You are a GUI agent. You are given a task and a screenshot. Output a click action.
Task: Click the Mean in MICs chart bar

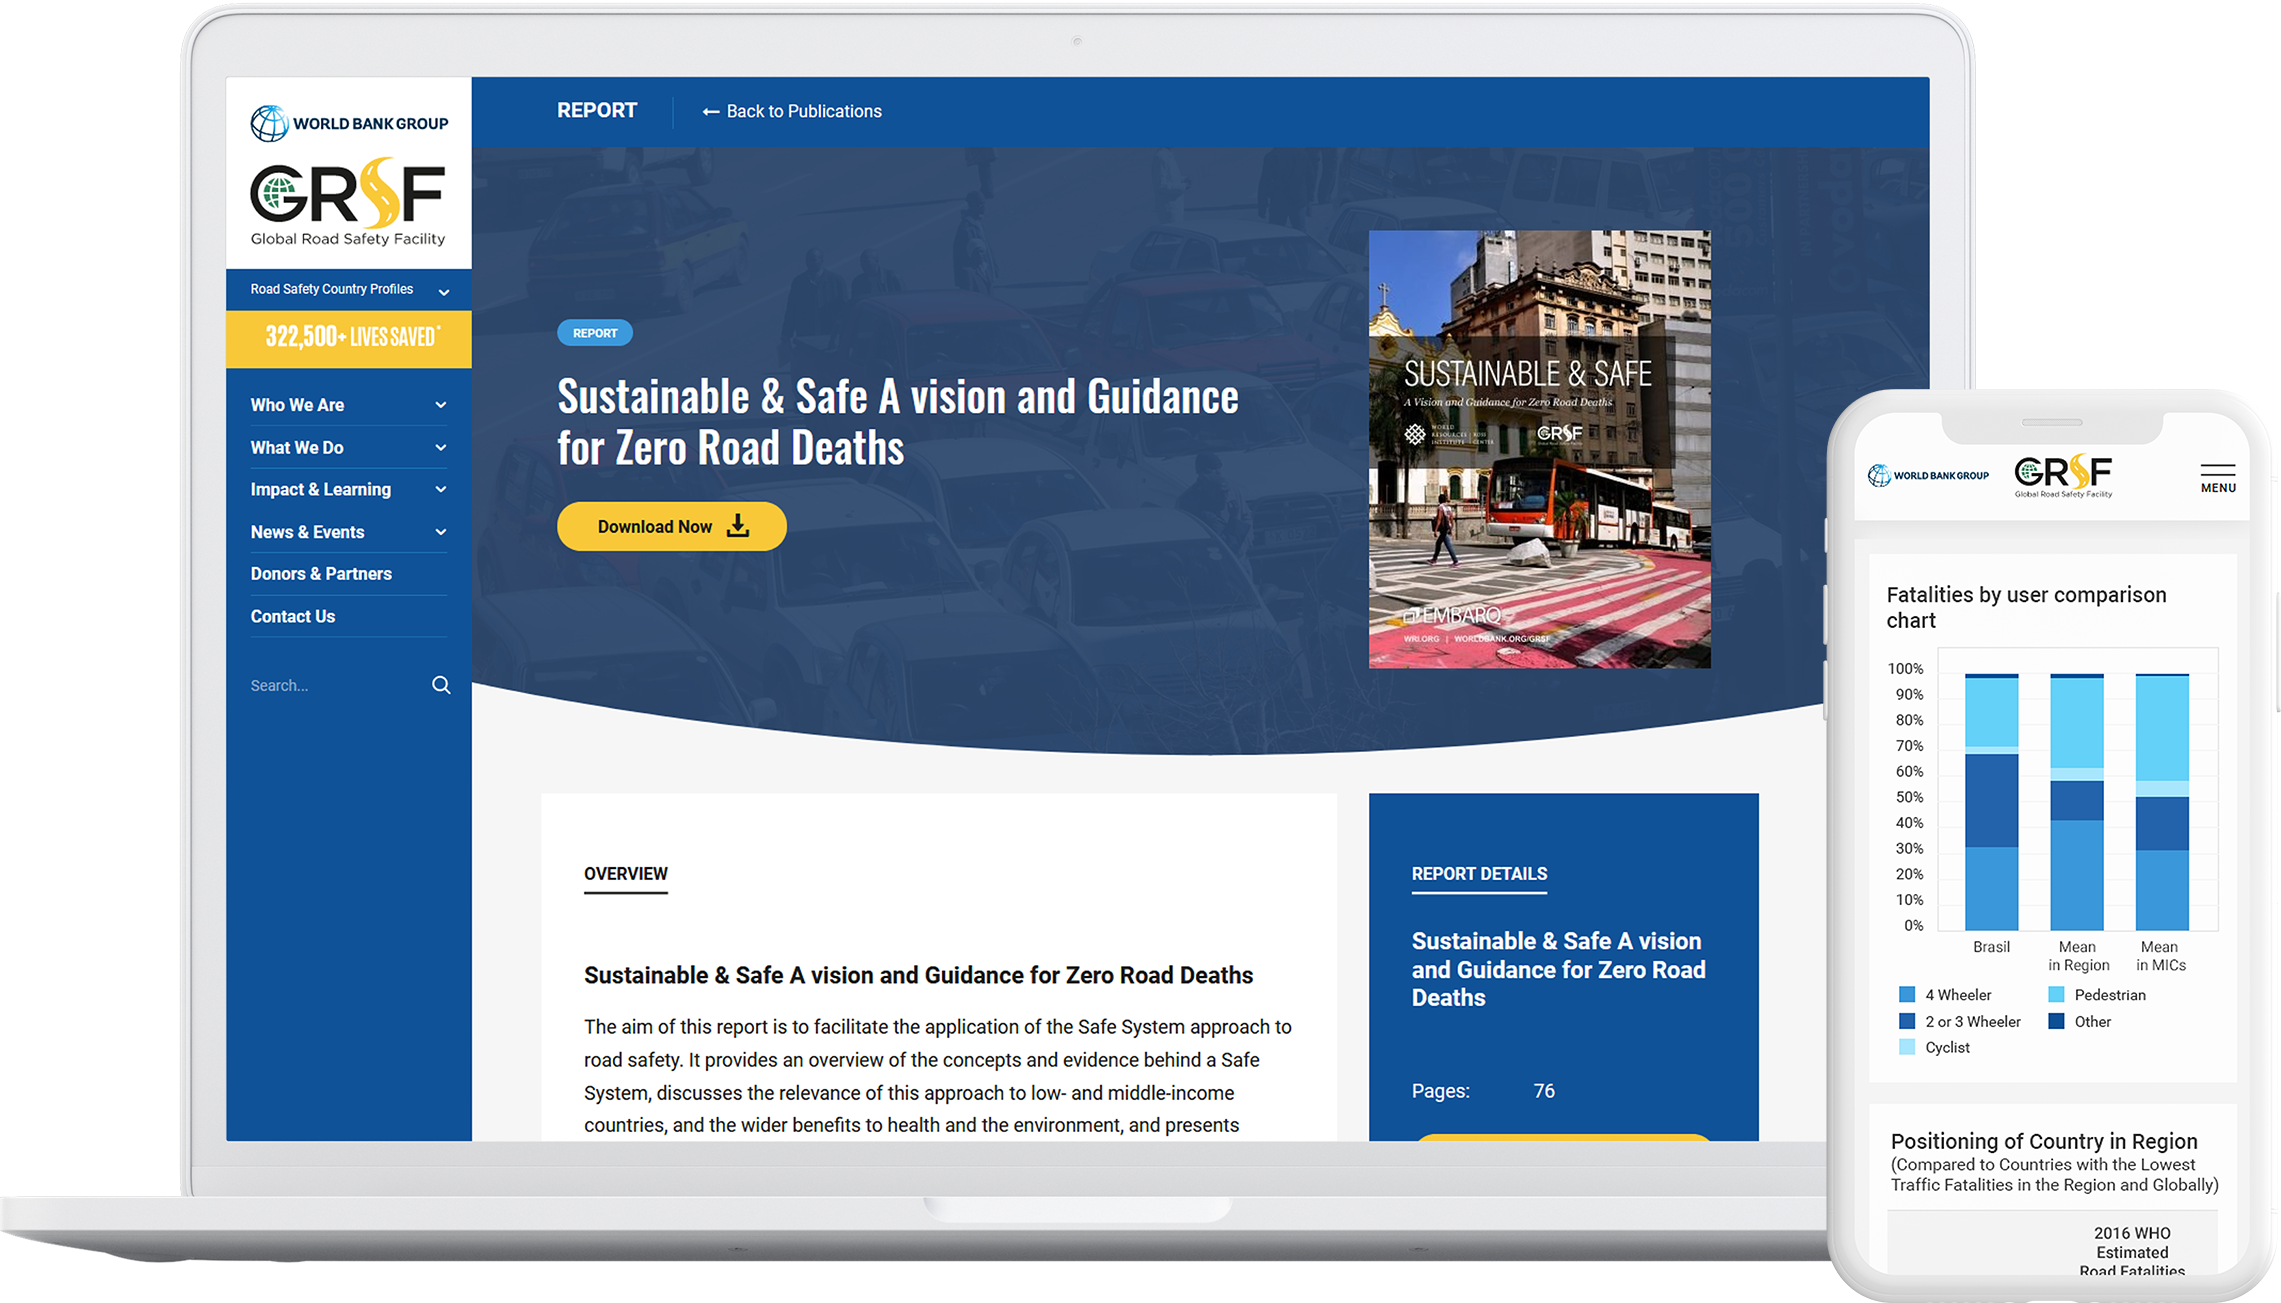click(2162, 802)
